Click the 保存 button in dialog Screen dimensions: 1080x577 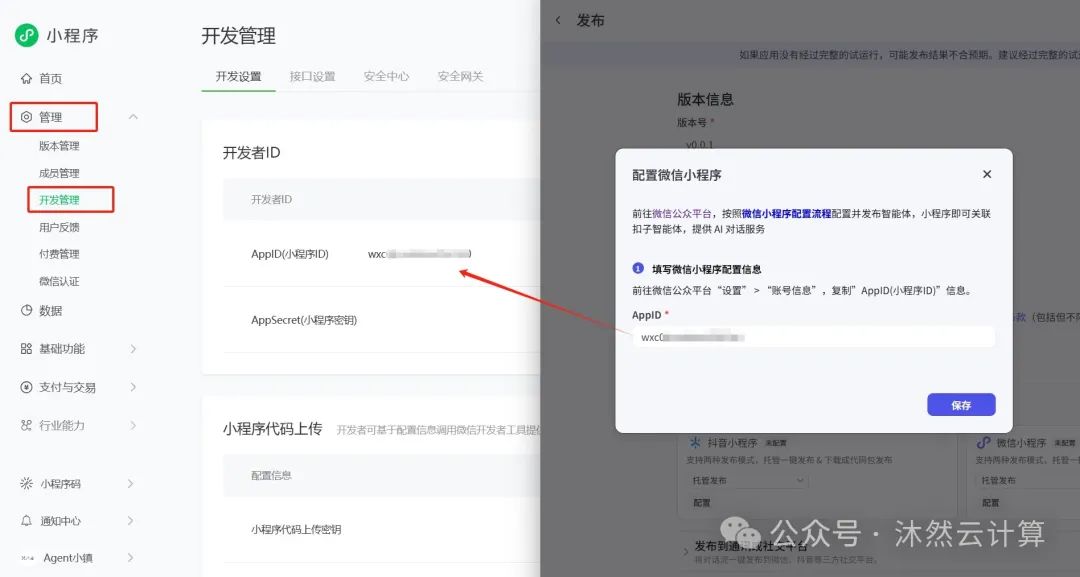pyautogui.click(x=961, y=405)
